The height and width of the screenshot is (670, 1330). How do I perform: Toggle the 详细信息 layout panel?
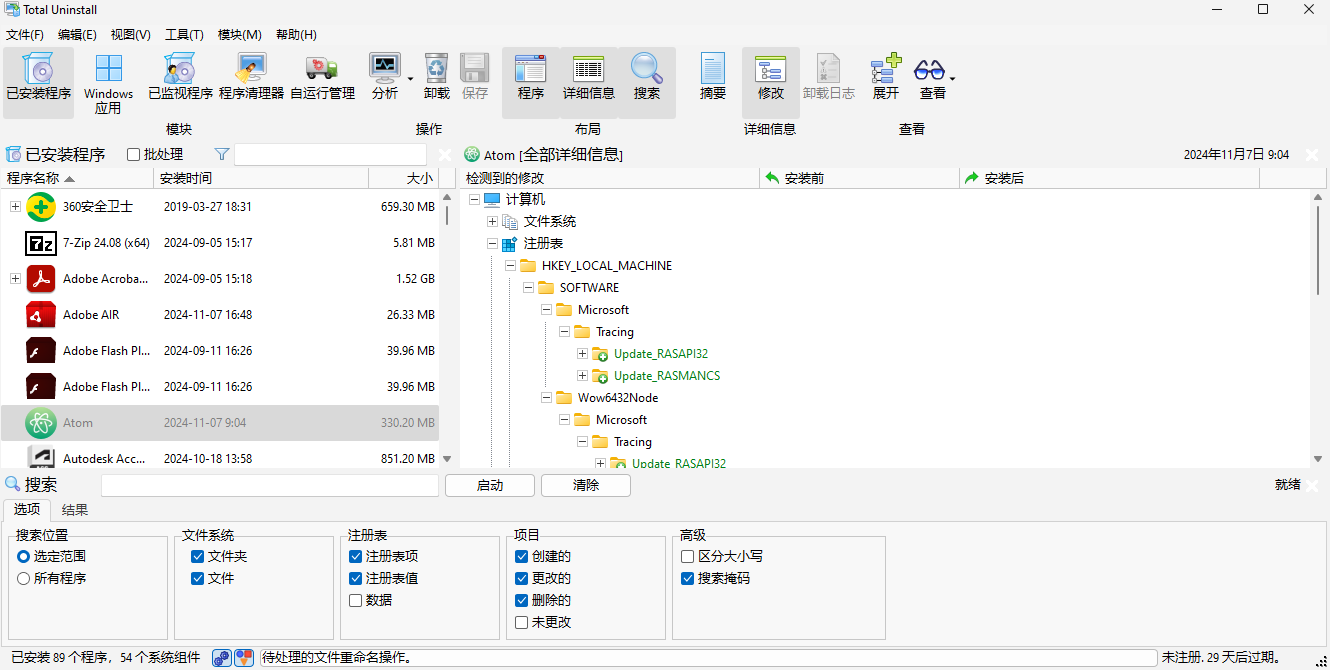[x=589, y=82]
